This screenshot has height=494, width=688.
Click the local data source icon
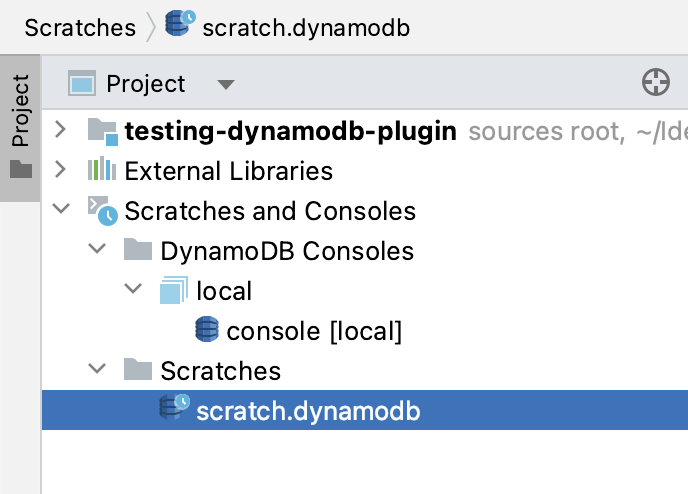pyautogui.click(x=174, y=290)
